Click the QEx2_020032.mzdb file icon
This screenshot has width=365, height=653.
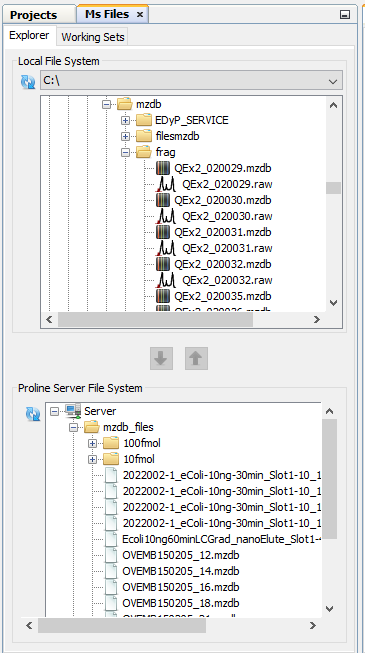[163, 264]
